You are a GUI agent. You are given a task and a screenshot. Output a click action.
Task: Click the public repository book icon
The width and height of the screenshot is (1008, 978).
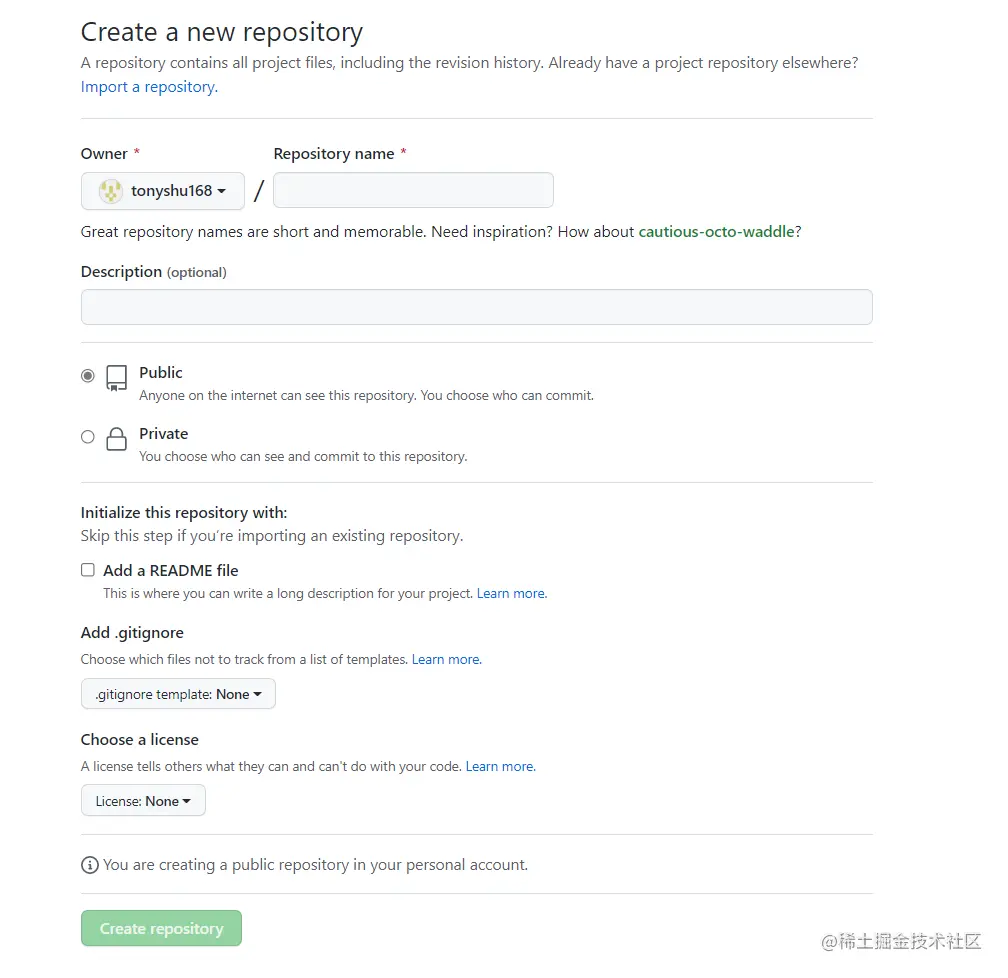pyautogui.click(x=117, y=378)
